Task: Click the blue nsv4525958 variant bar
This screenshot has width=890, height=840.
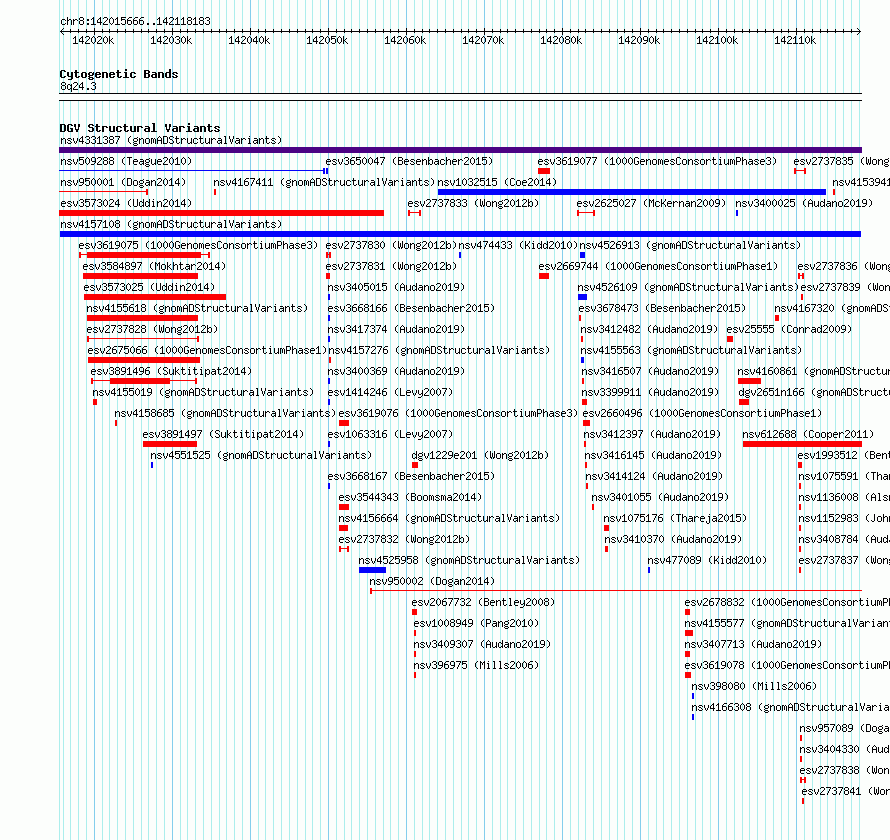Action: click(372, 570)
